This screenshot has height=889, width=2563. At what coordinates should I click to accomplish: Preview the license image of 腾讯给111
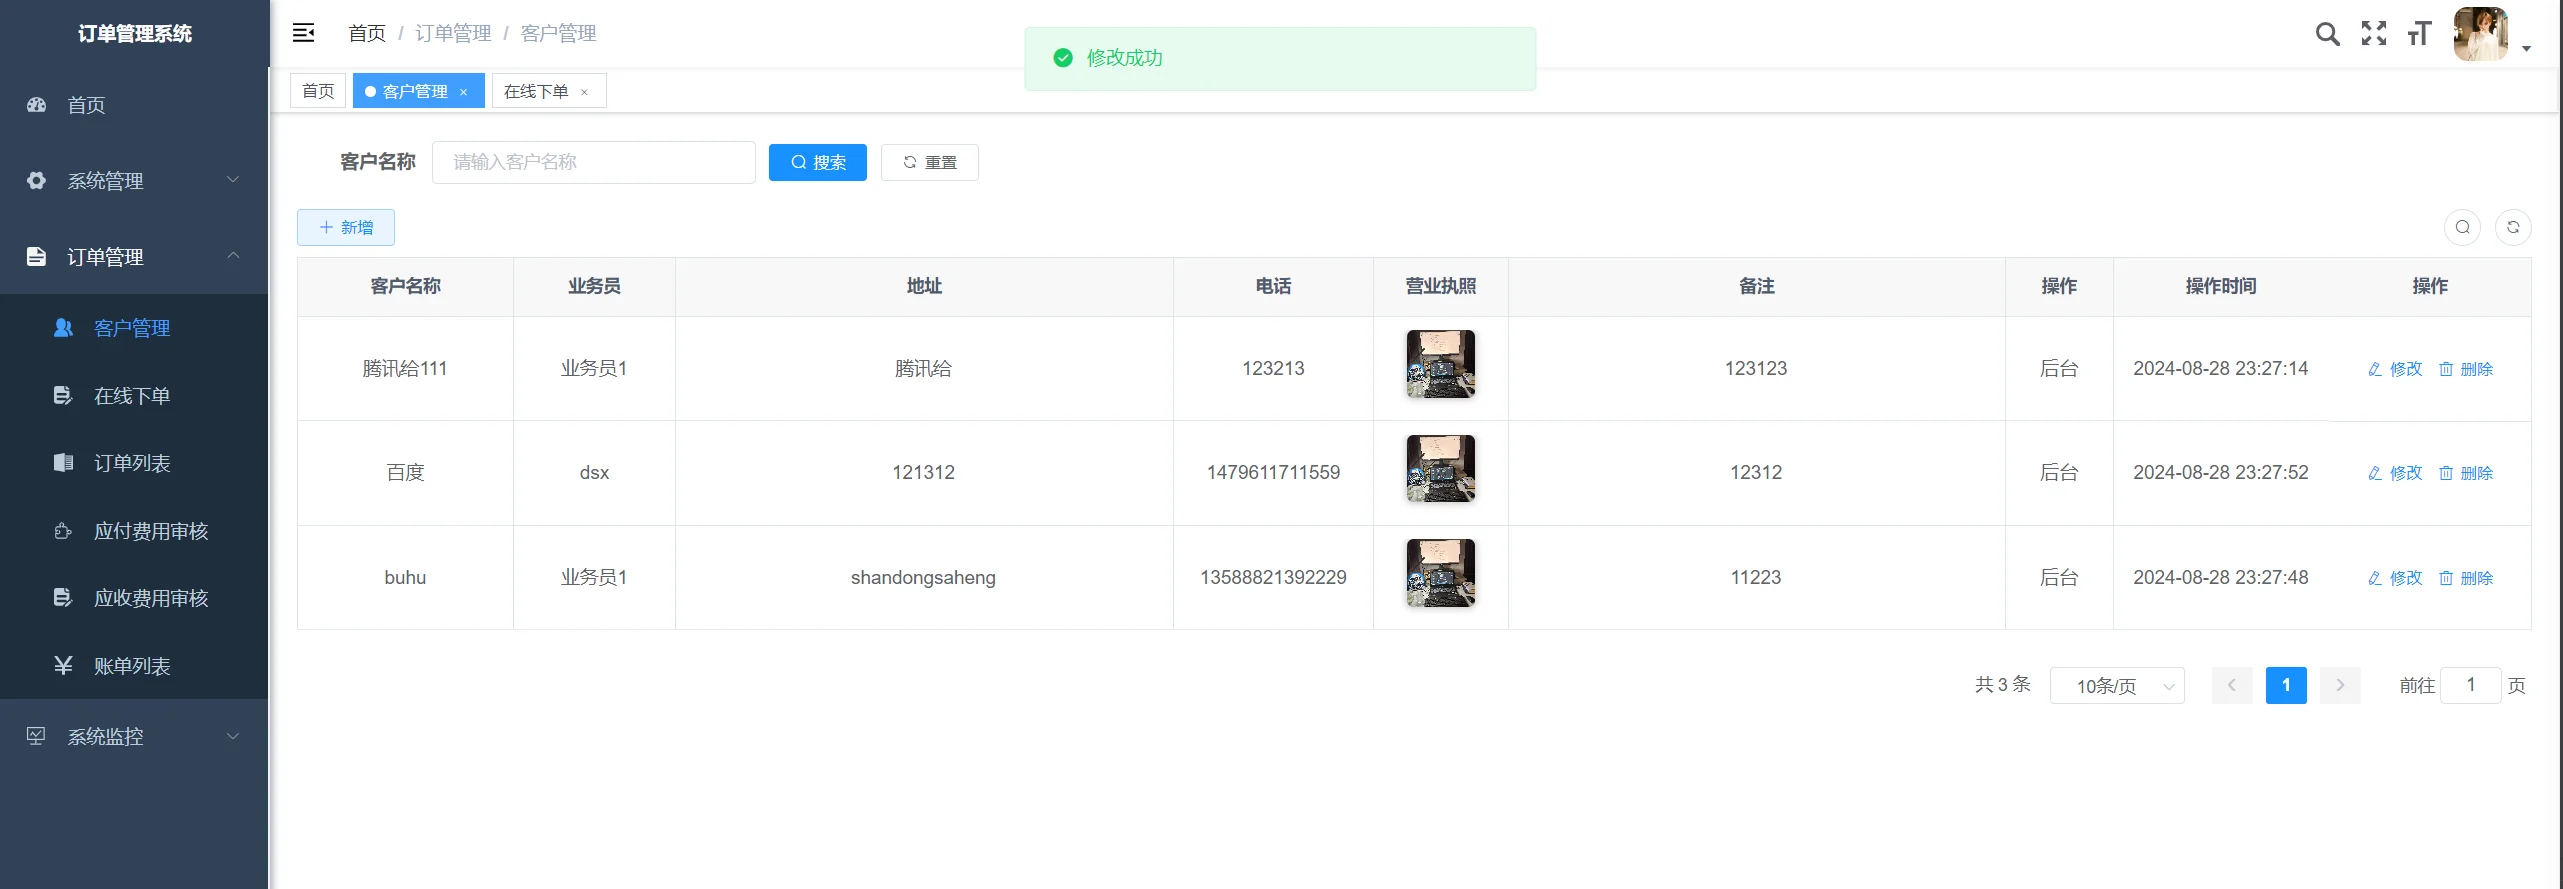1441,364
